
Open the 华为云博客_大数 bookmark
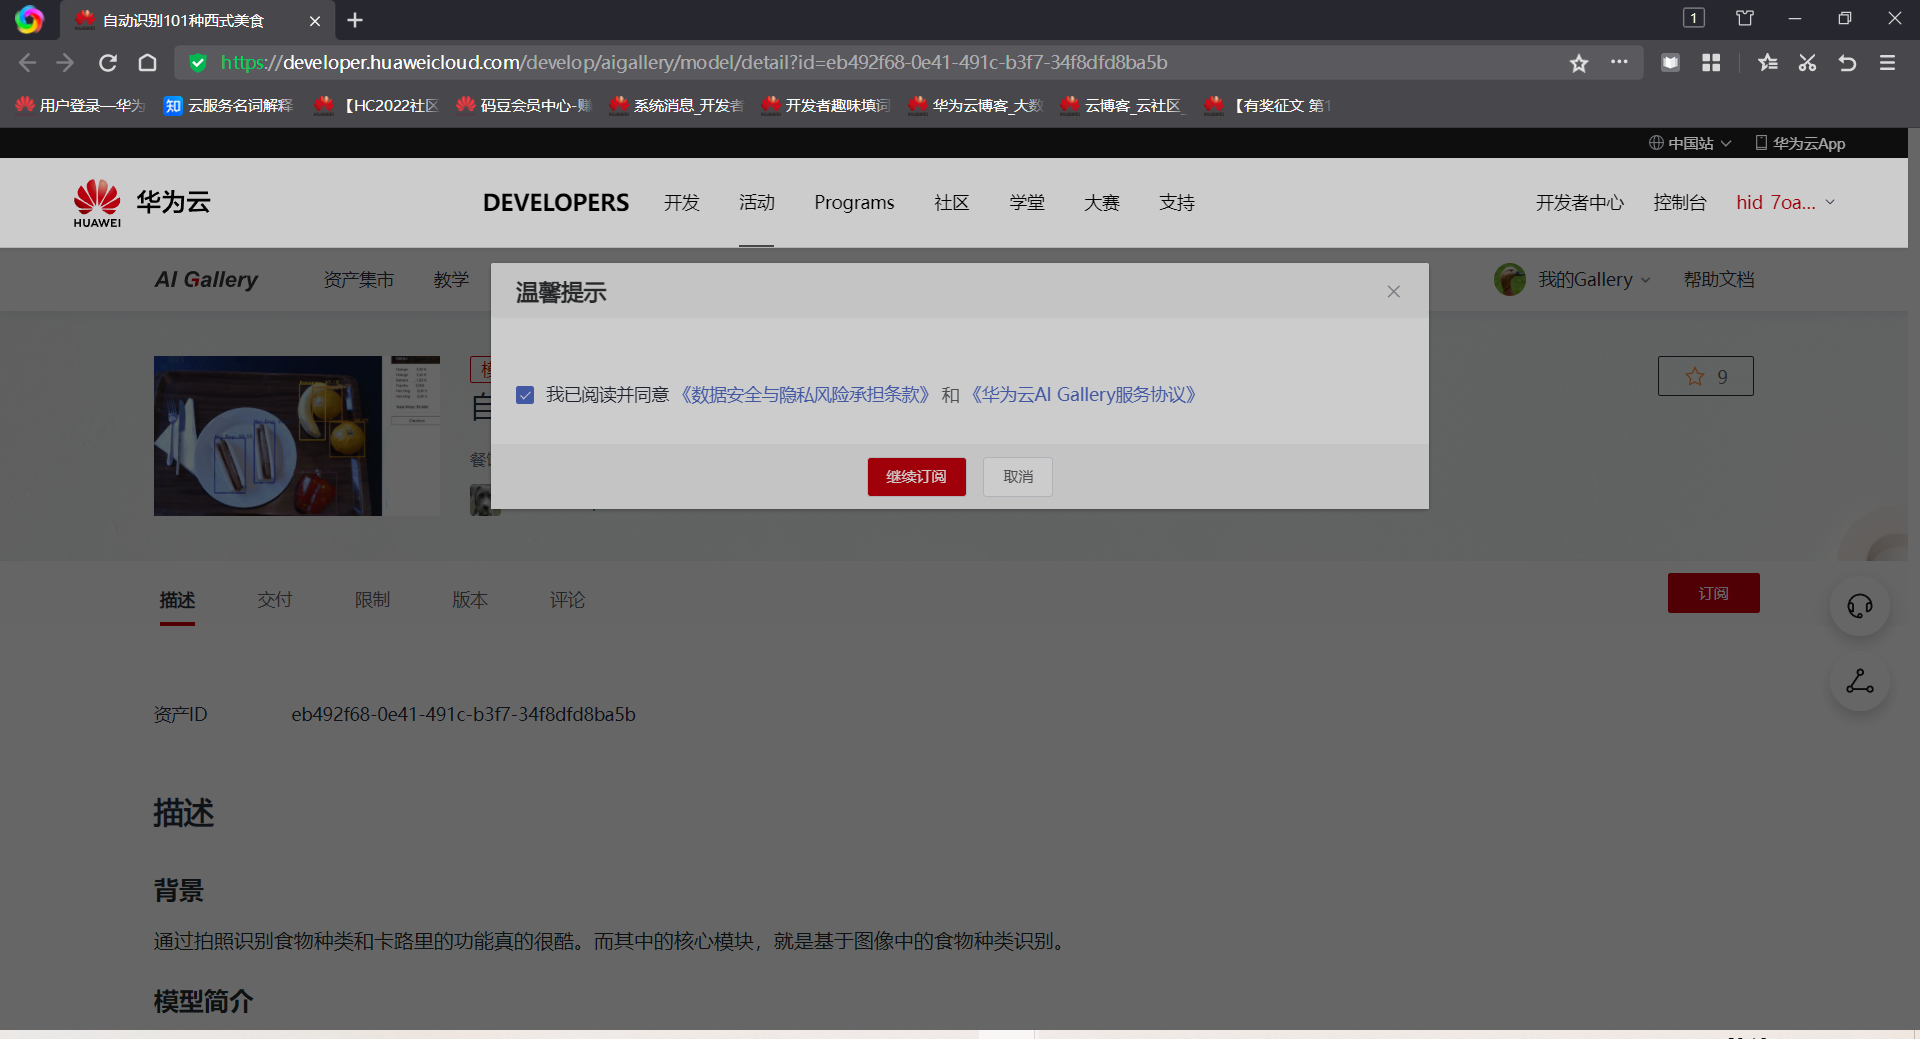[975, 105]
